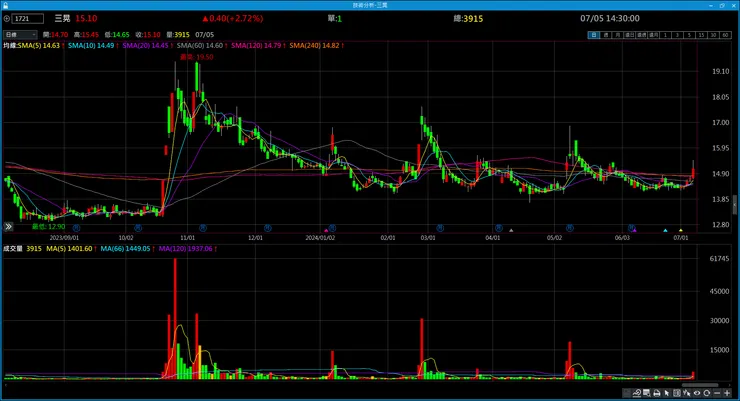Click the split columns layout icon
This screenshot has width=740, height=401.
point(677,393)
